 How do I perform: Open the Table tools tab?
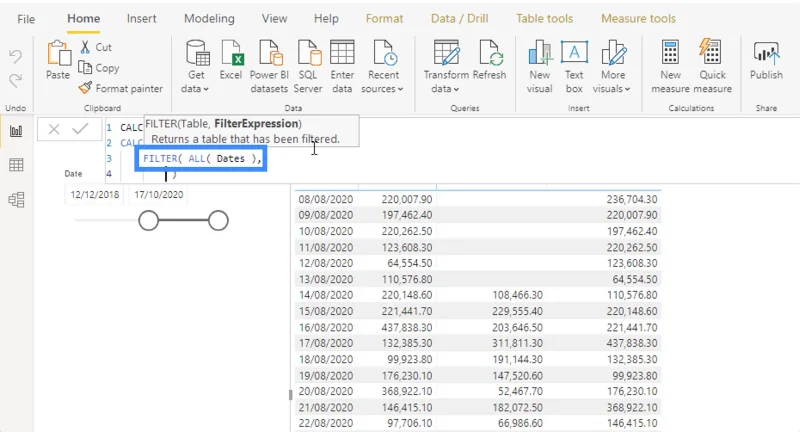click(544, 19)
